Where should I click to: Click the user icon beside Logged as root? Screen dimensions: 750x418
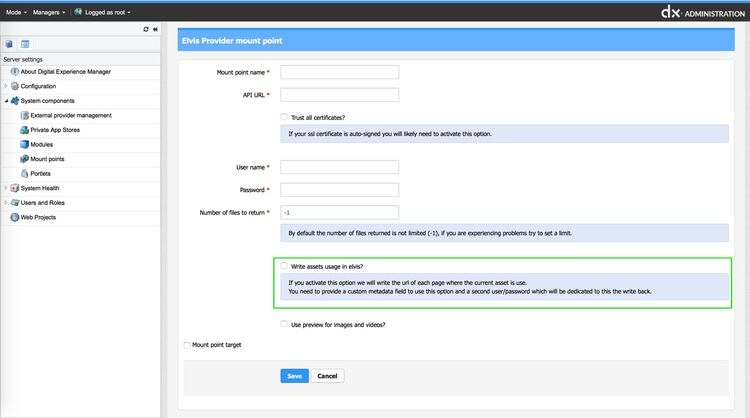pos(78,12)
